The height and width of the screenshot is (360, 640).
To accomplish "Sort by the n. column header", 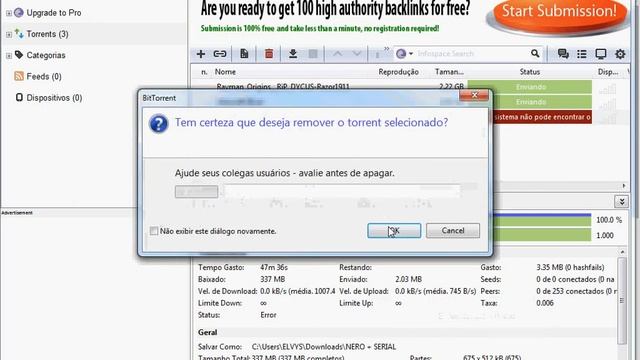I will click(x=204, y=72).
